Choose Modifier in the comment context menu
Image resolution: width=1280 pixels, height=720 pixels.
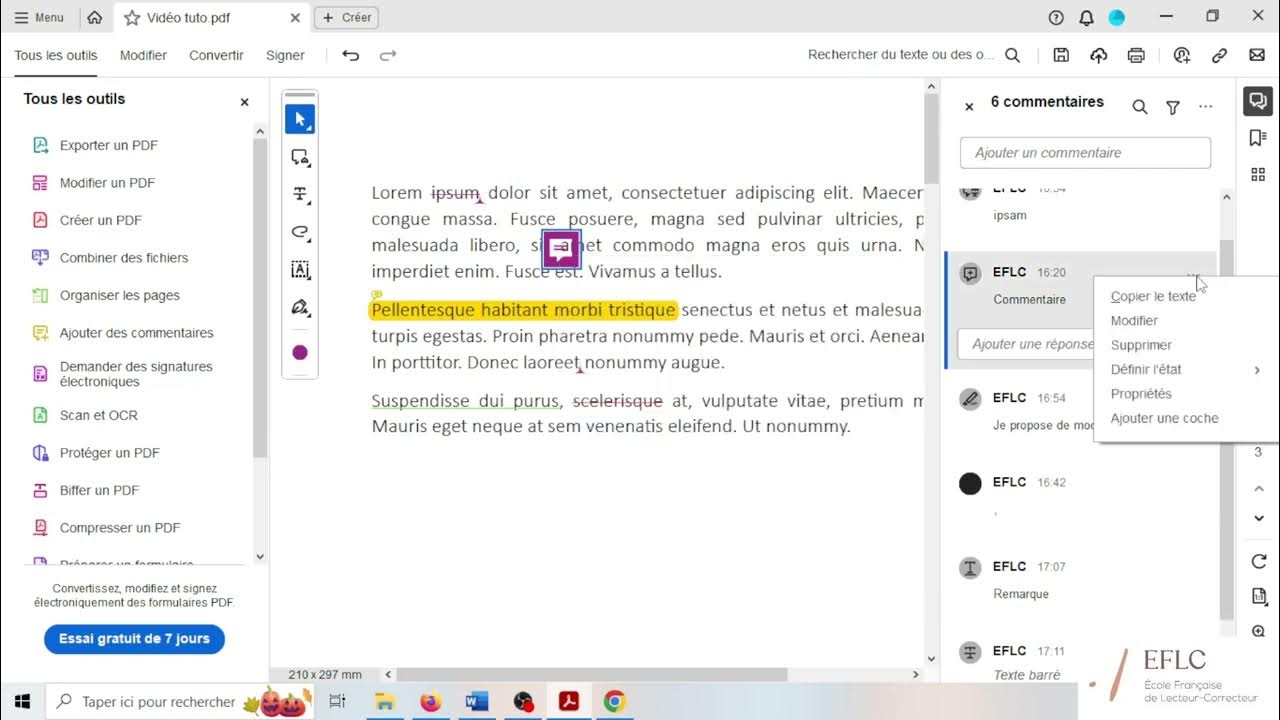[x=1134, y=321]
